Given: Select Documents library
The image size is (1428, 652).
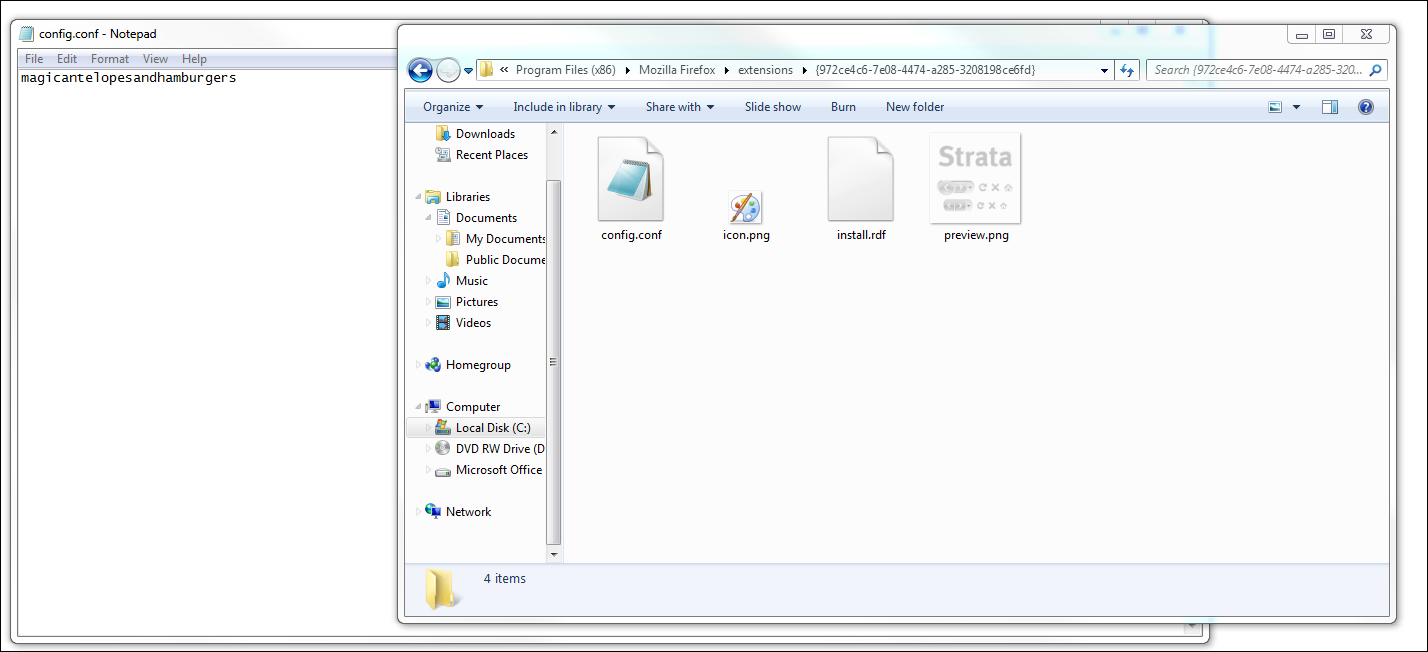Looking at the screenshot, I should coord(486,218).
